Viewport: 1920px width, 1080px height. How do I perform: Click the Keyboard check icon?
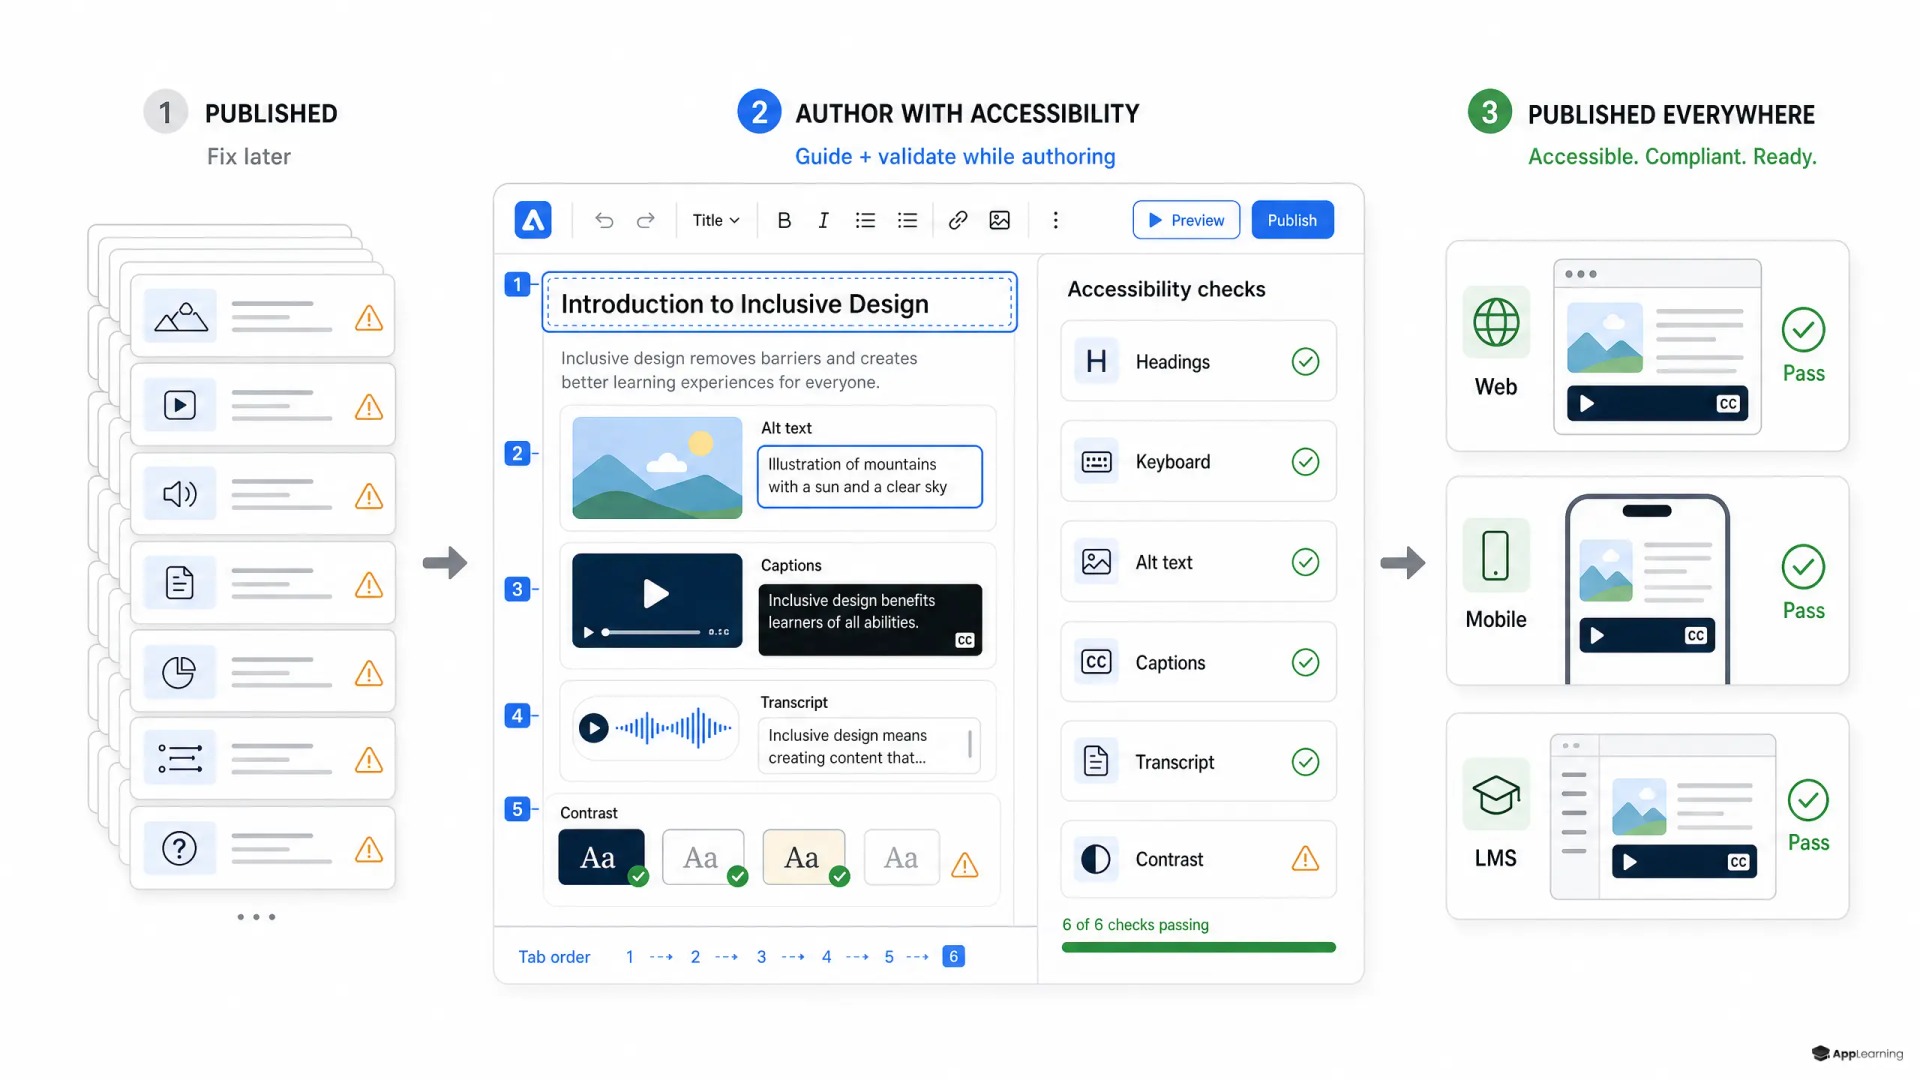(x=1096, y=462)
